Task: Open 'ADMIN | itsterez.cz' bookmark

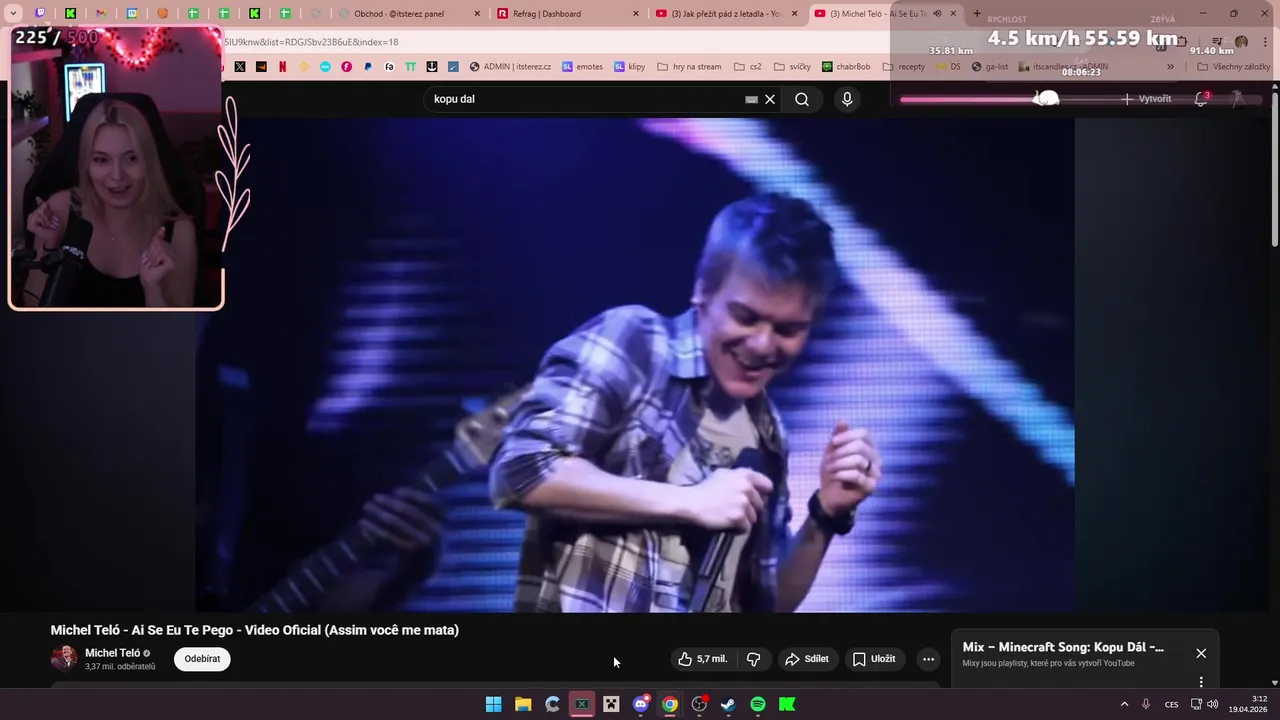Action: (x=509, y=67)
